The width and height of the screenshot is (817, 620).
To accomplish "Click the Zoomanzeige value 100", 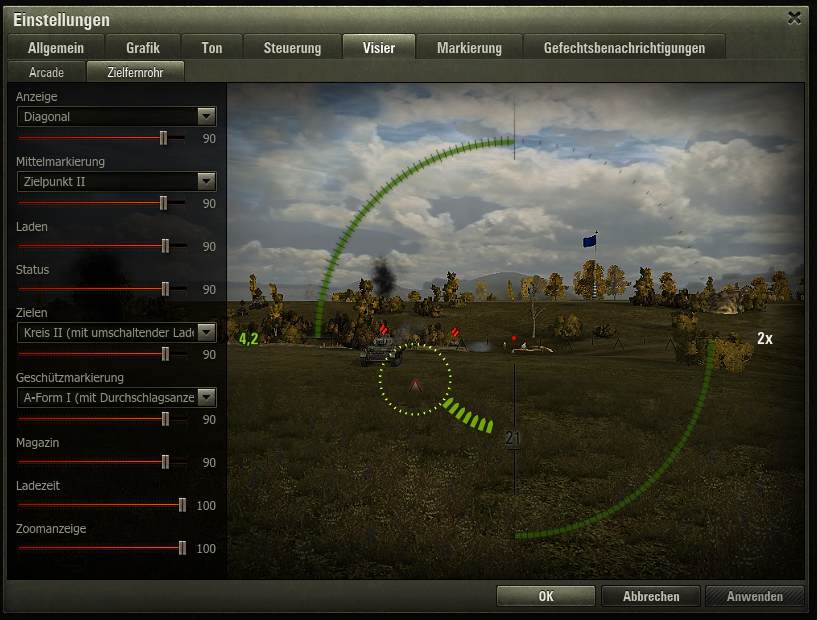I will [x=206, y=548].
